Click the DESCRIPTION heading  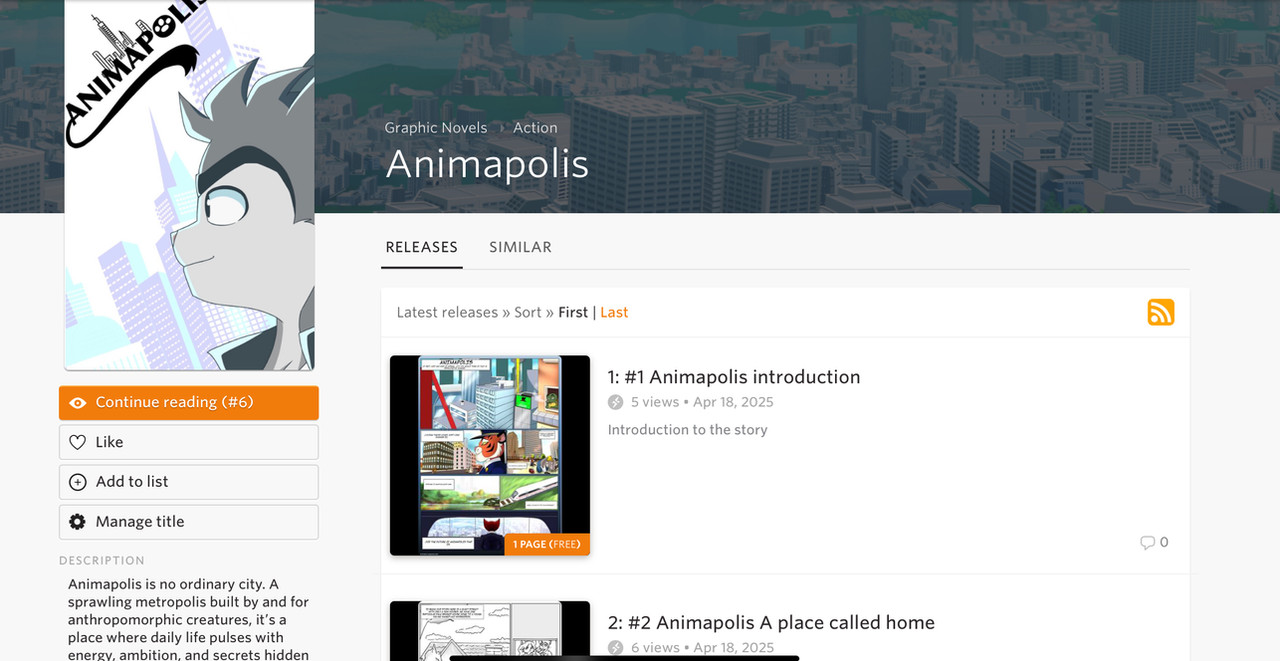pos(102,561)
